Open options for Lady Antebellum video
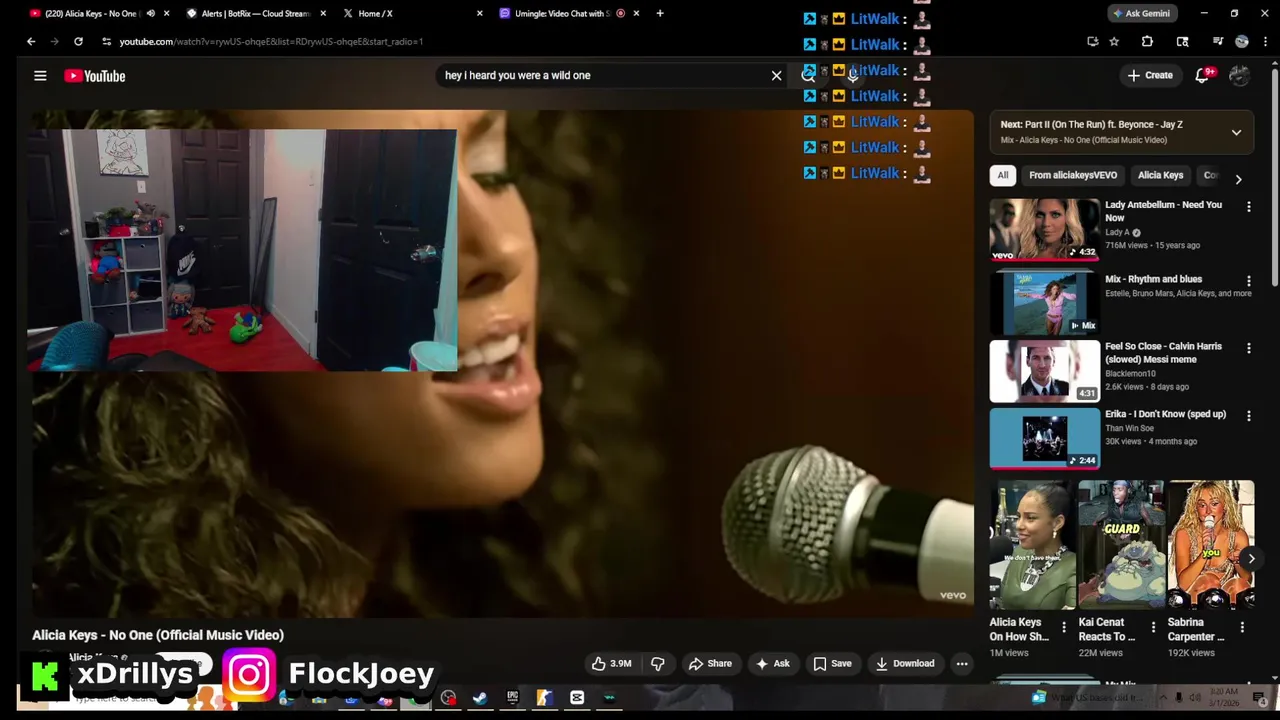This screenshot has height=720, width=1280. tap(1248, 207)
